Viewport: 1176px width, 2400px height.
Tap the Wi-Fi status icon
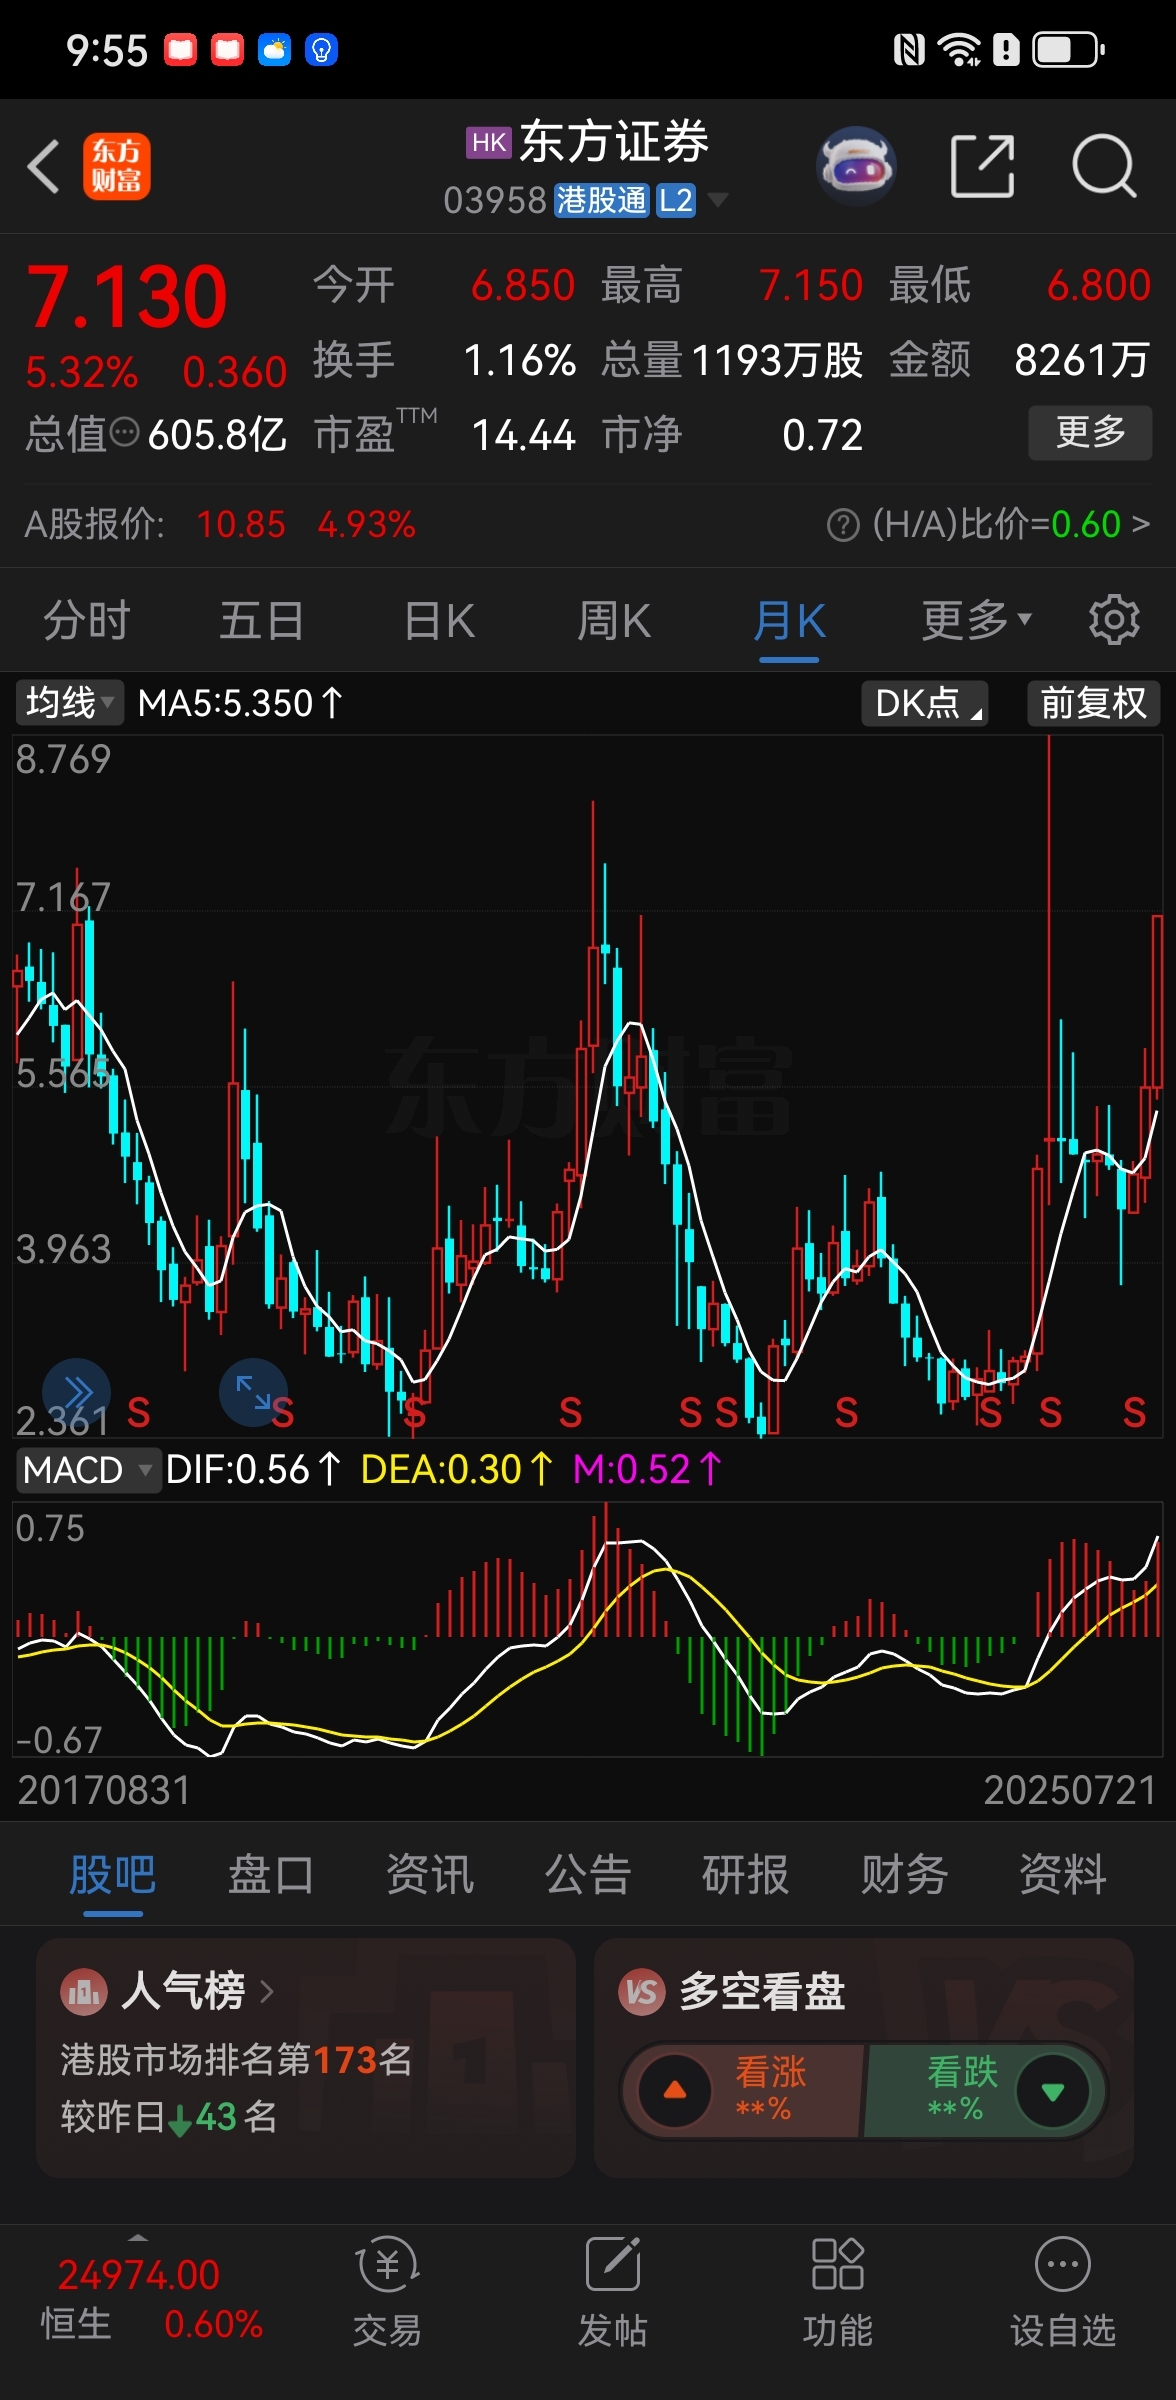(960, 49)
